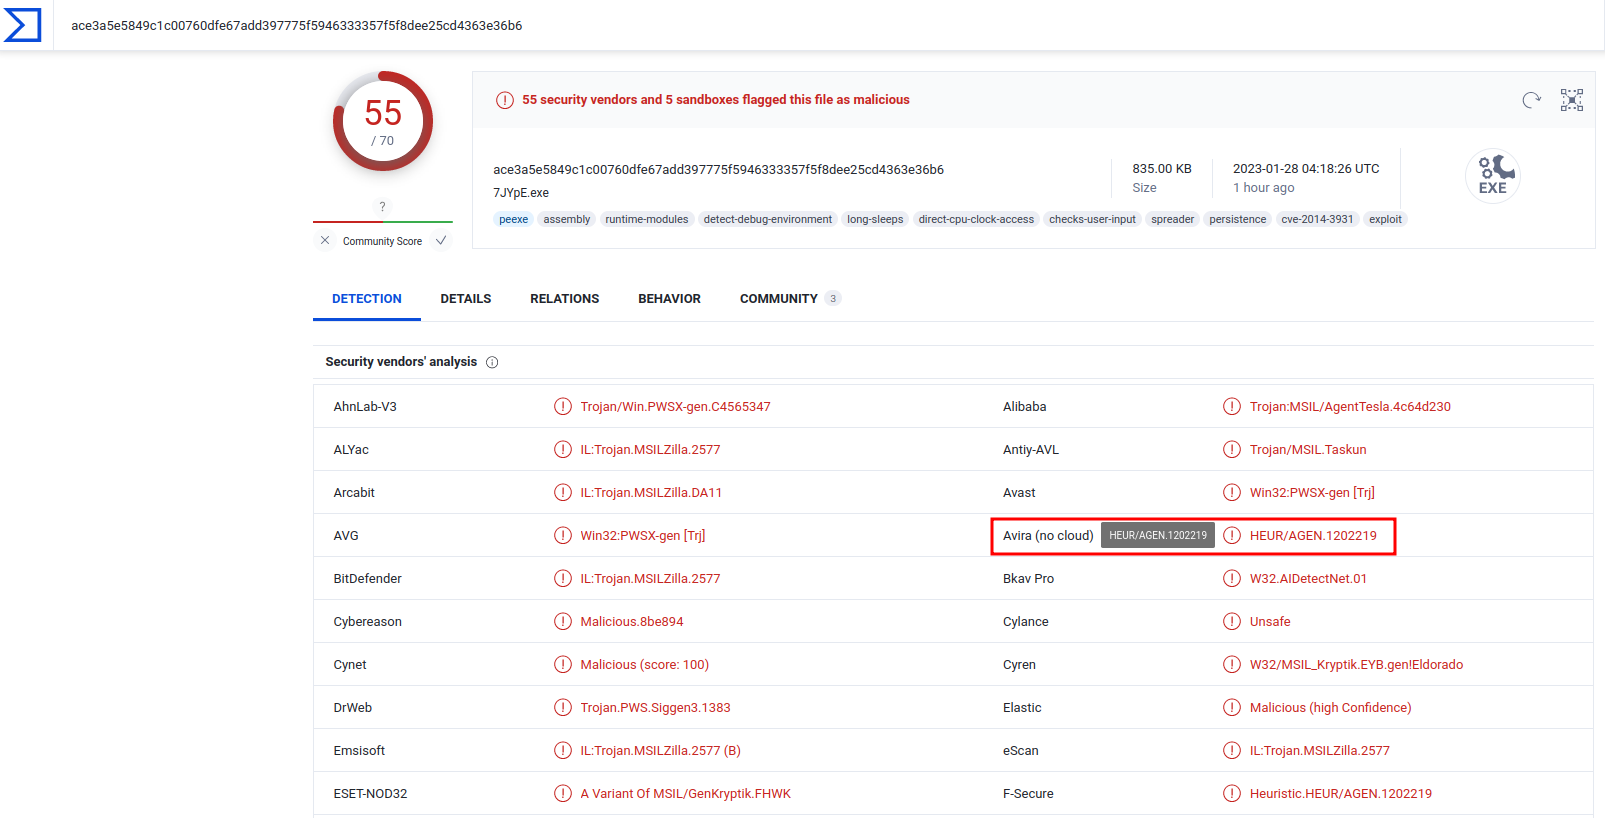Select the spreader tag

(1173, 219)
